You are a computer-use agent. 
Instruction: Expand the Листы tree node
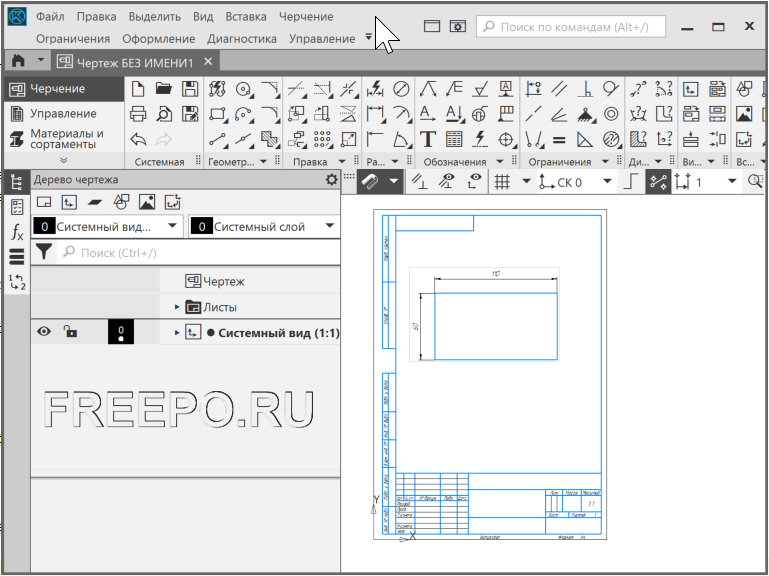[178, 307]
